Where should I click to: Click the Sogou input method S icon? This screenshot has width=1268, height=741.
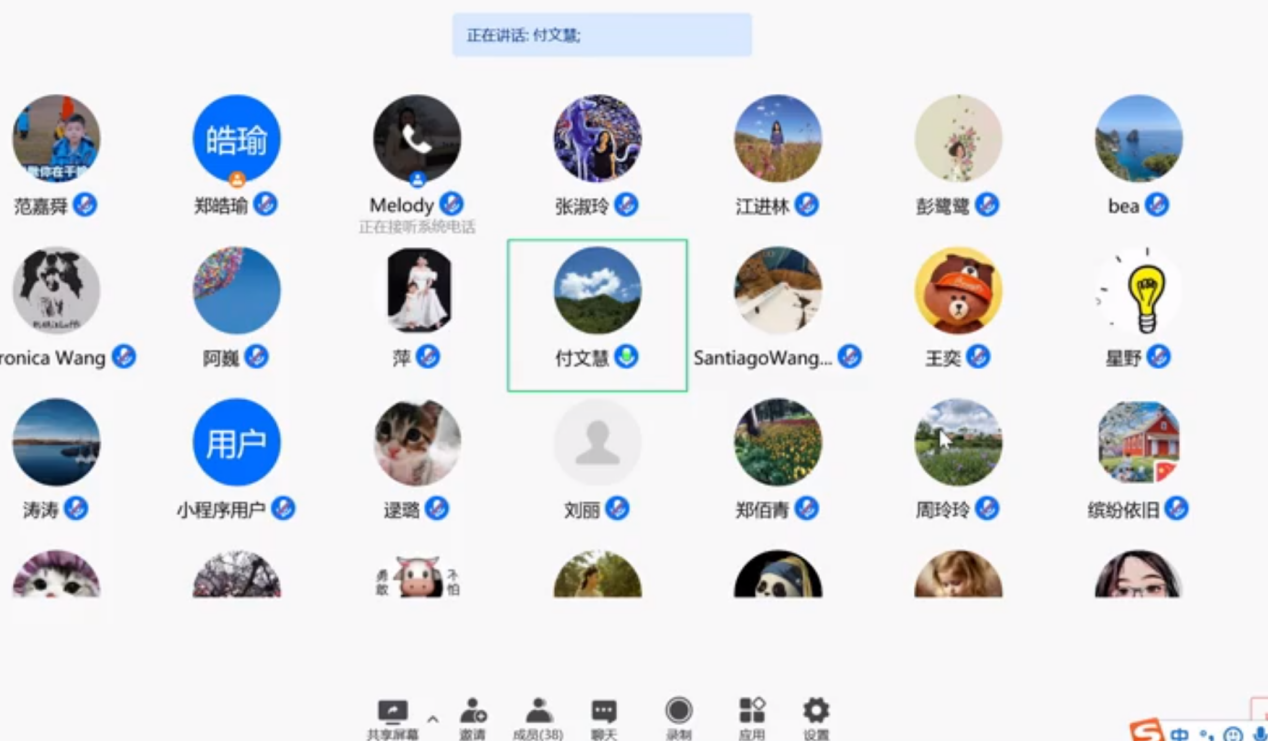click(1147, 731)
